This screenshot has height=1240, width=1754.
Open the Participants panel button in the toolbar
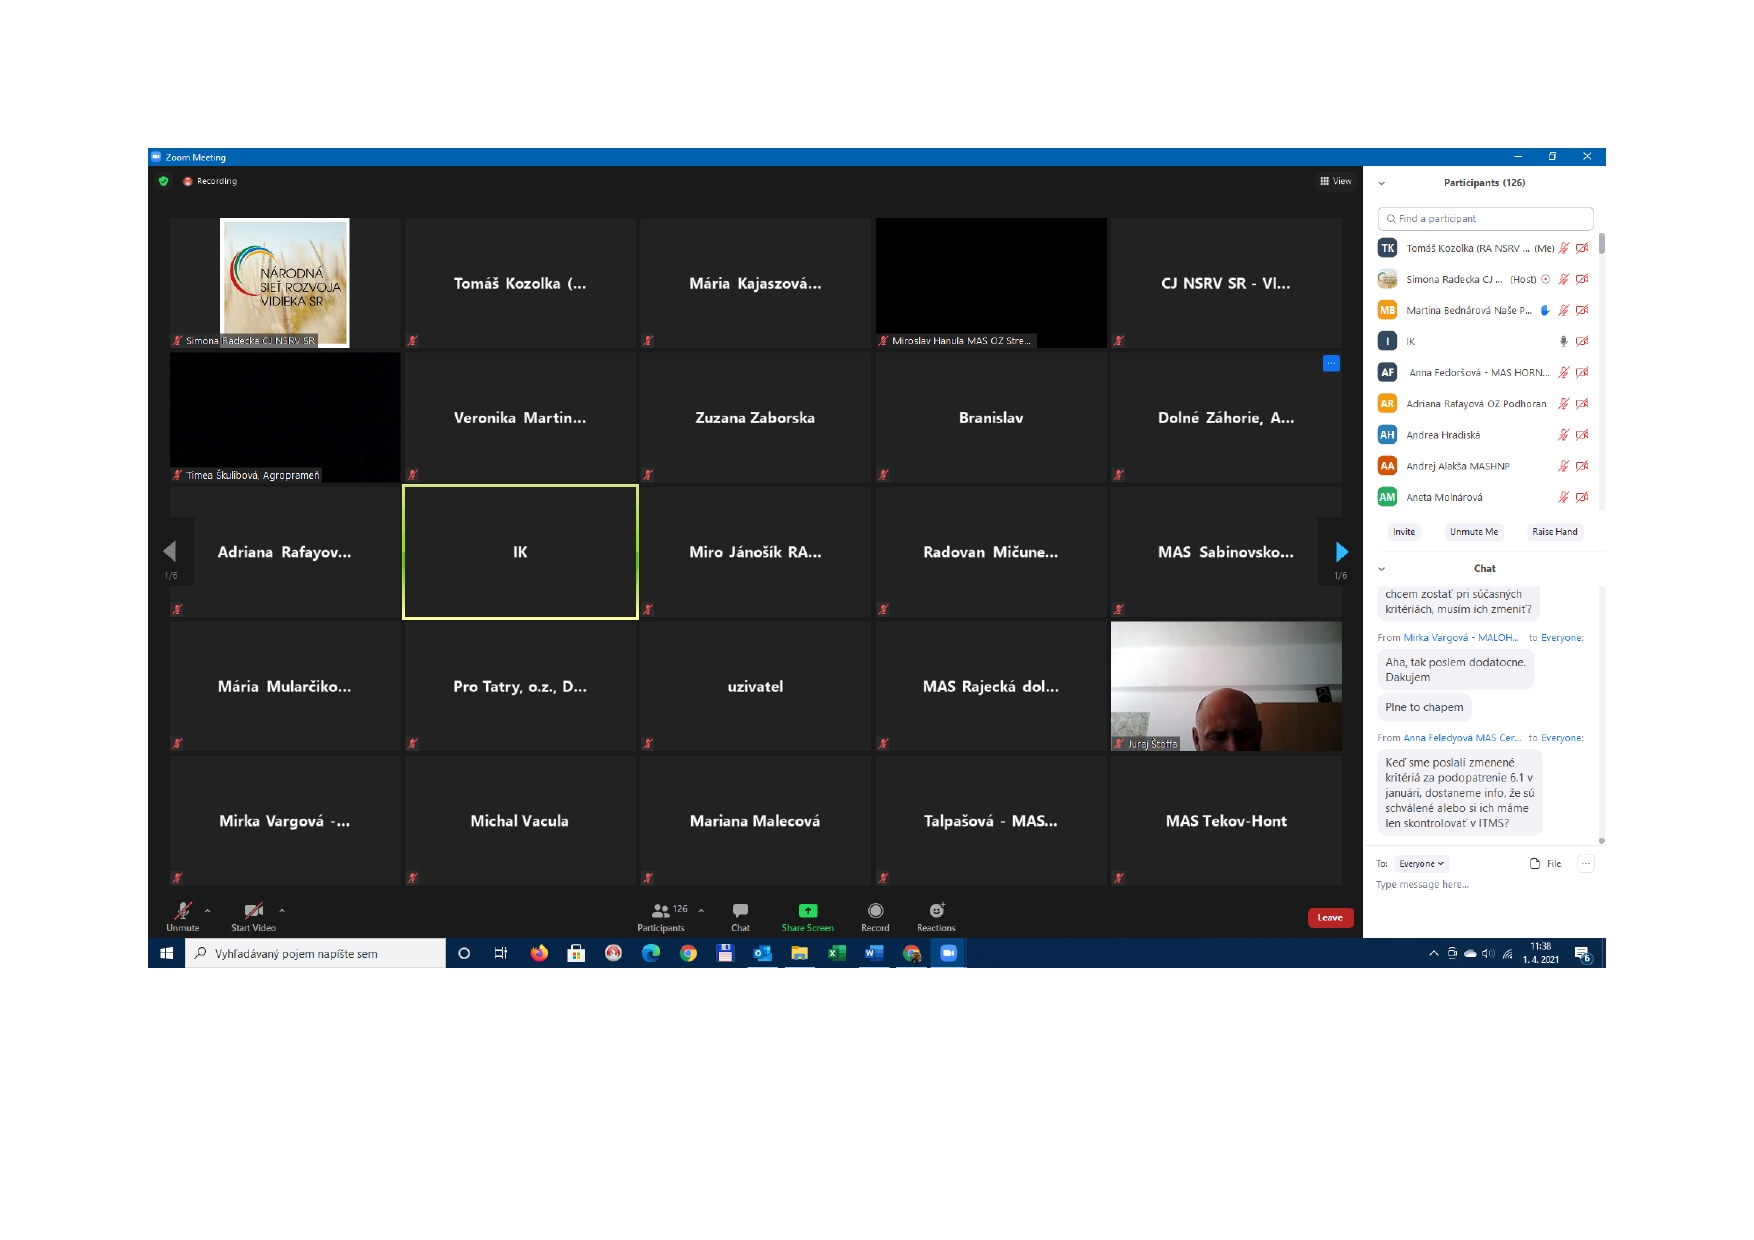click(661, 915)
